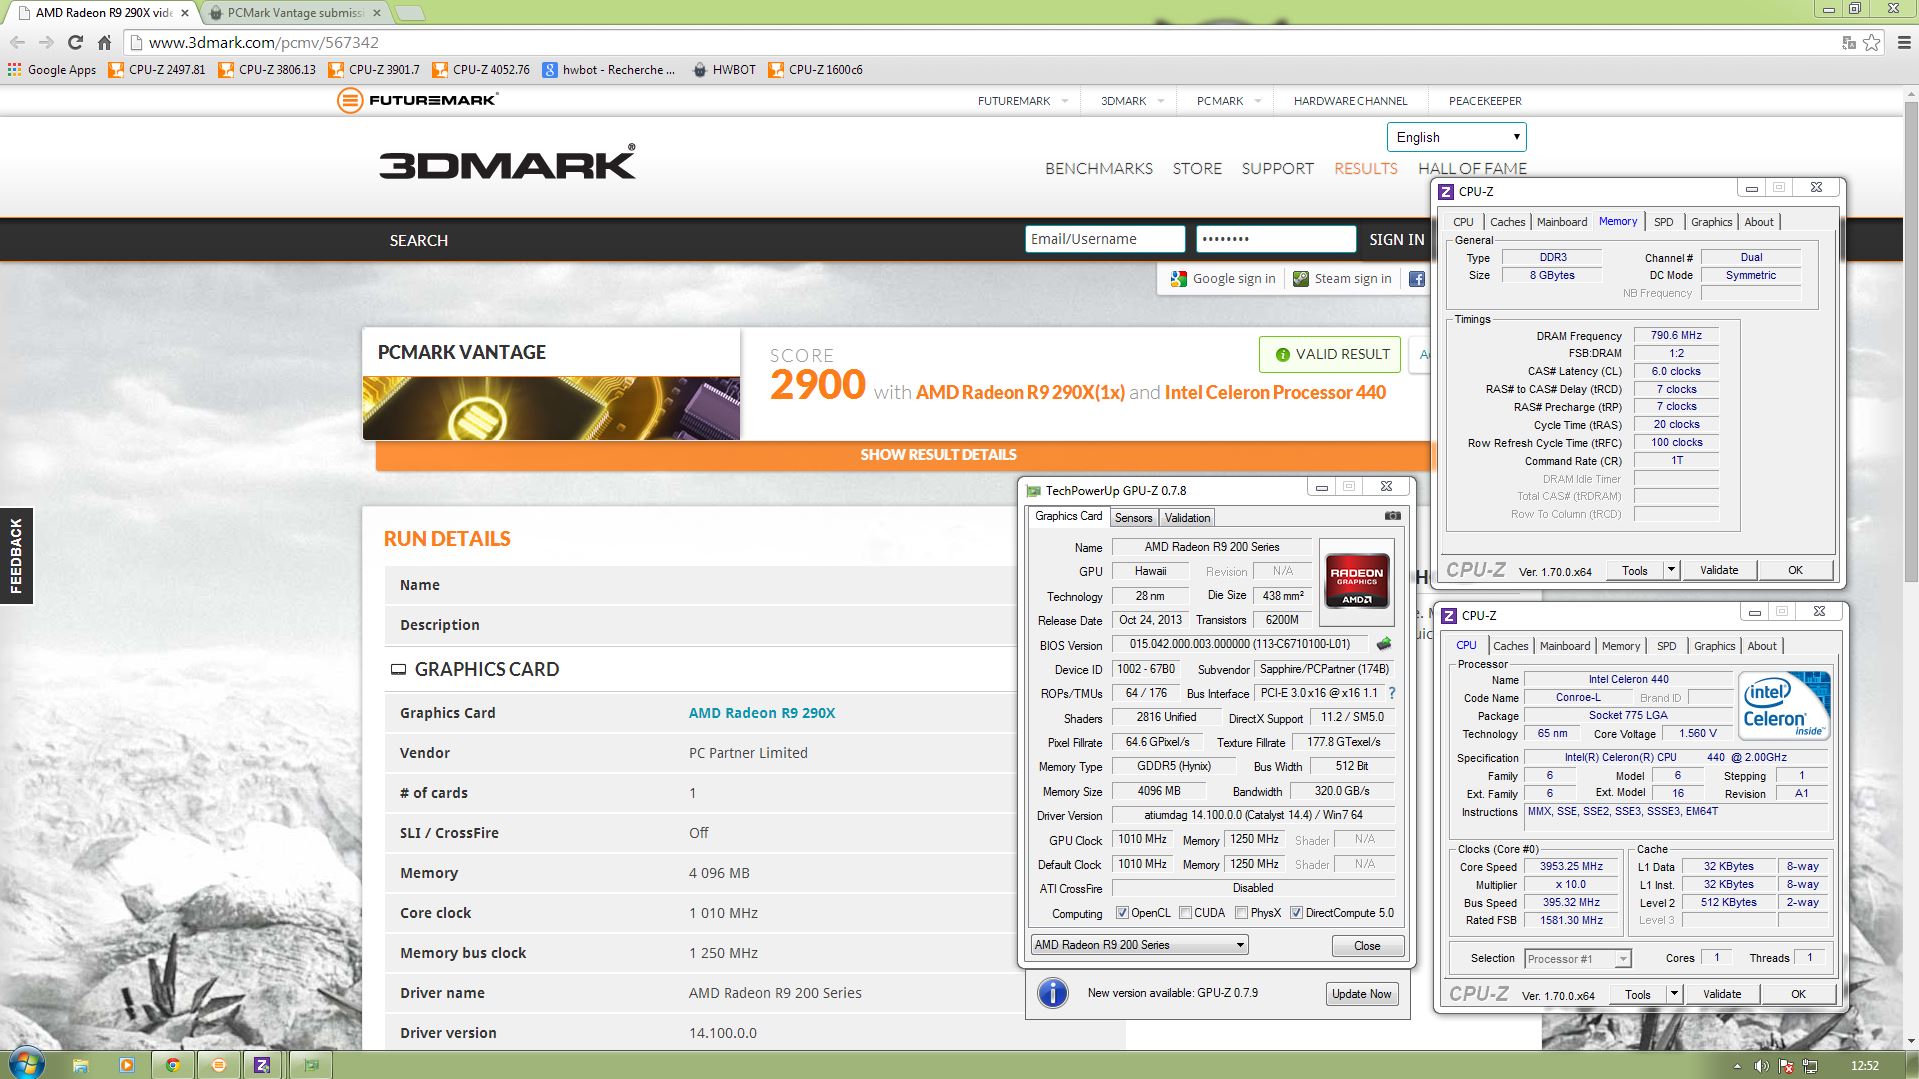This screenshot has height=1079, width=1919.
Task: Click the Windows Start button
Action: tap(26, 1064)
